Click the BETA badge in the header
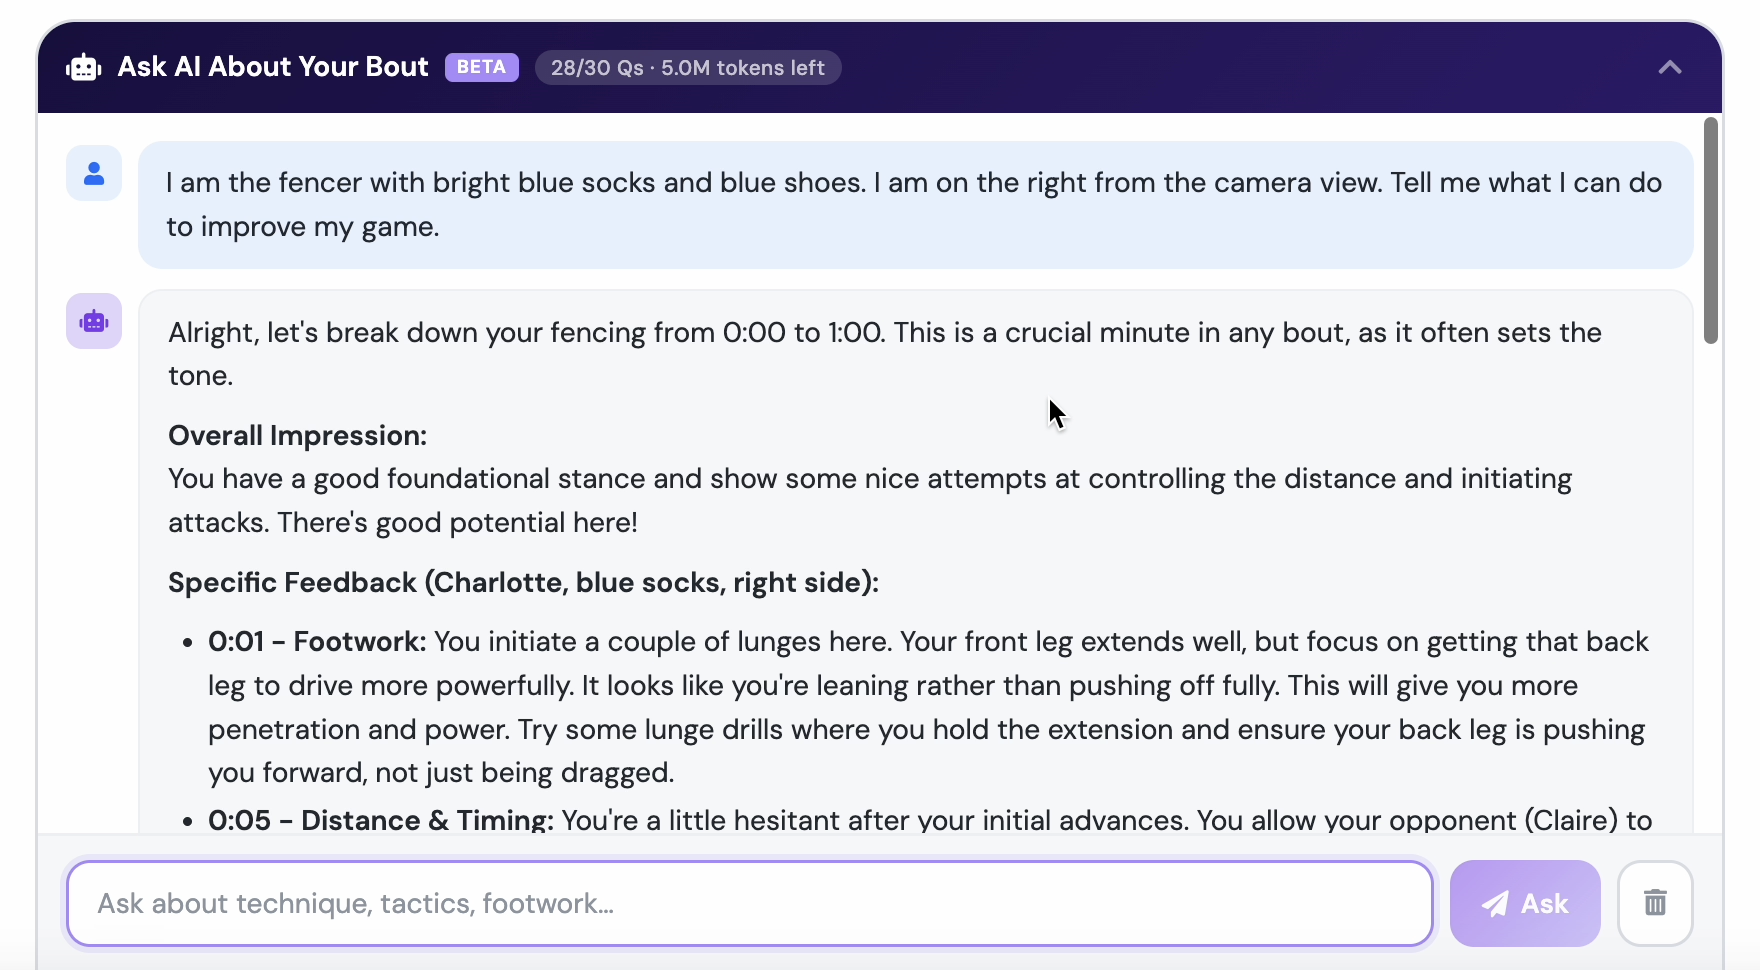The height and width of the screenshot is (970, 1760). click(481, 67)
